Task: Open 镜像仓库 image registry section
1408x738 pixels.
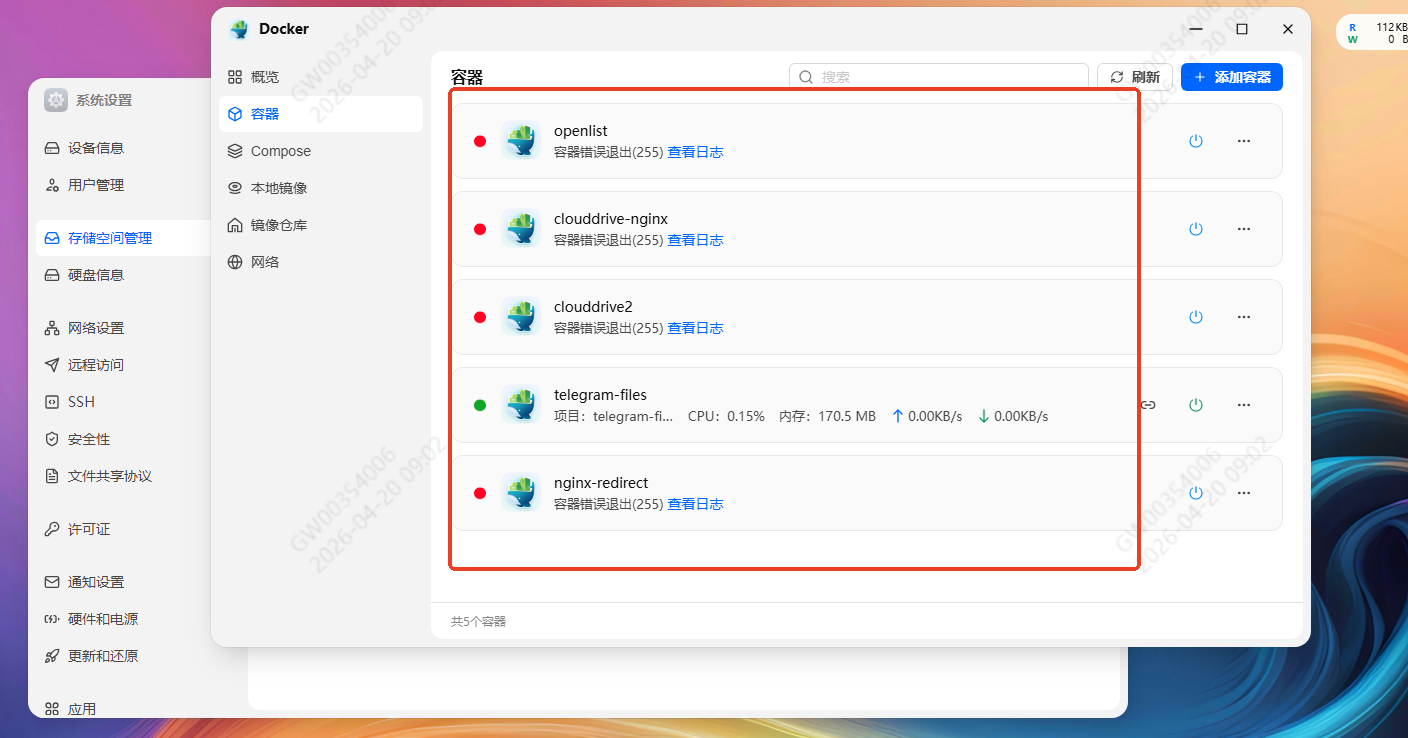Action: 321,225
